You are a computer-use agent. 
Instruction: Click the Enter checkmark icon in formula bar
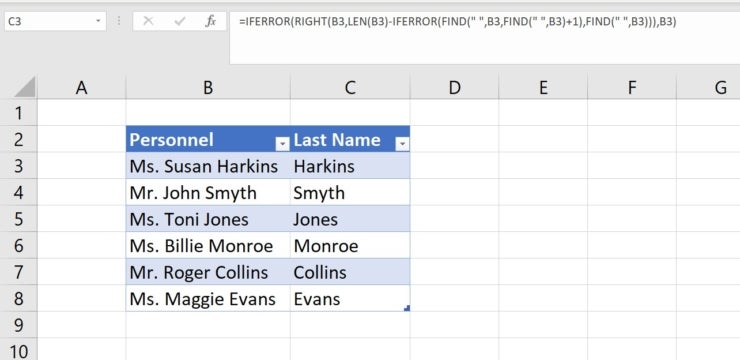[x=179, y=21]
